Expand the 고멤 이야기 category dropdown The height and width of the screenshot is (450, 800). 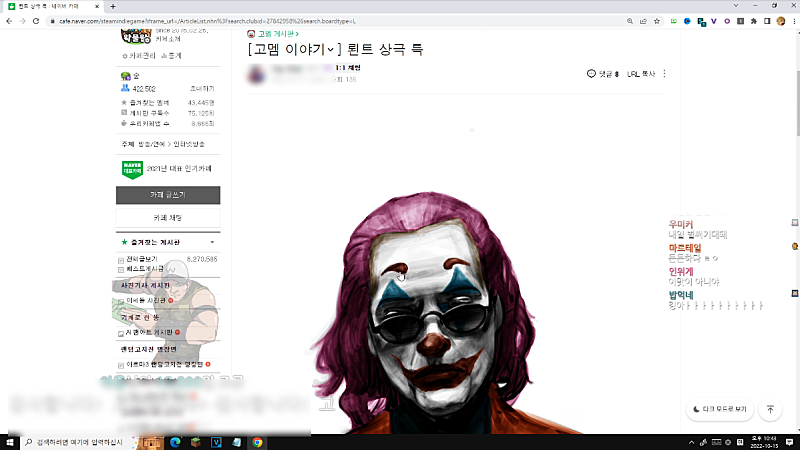[x=330, y=49]
